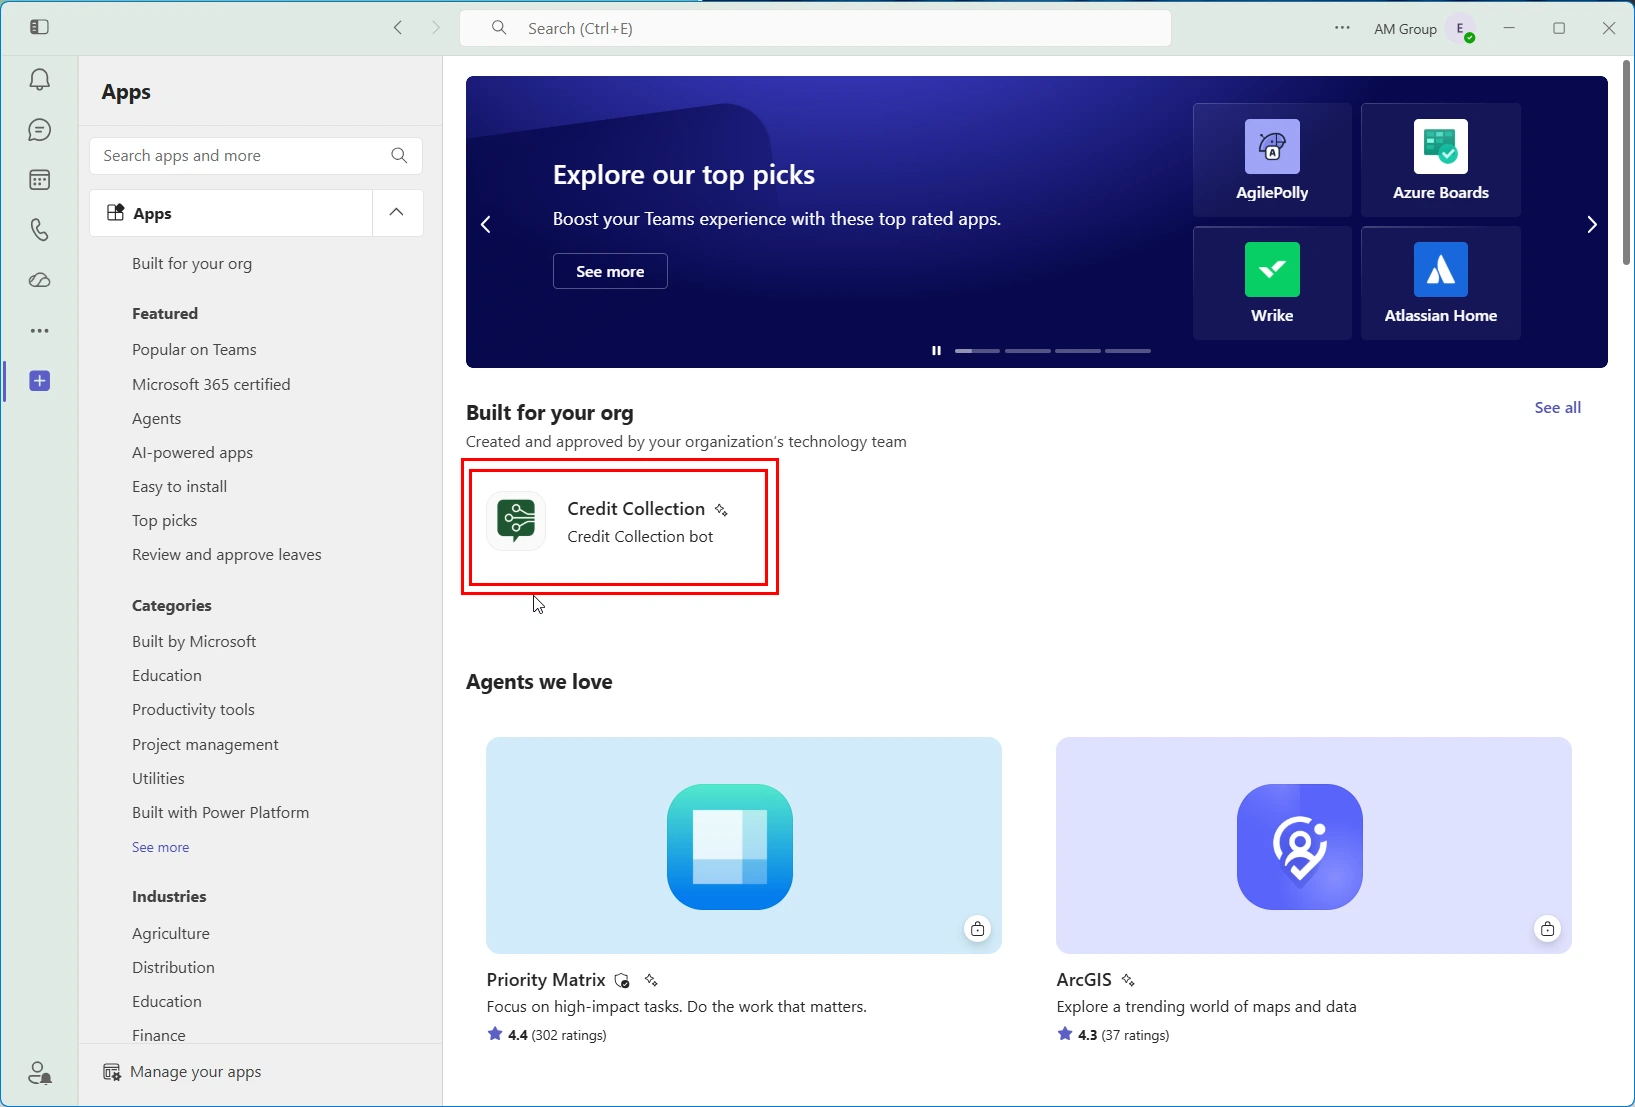The height and width of the screenshot is (1107, 1635).
Task: Open the AgilePolly app tile
Action: pyautogui.click(x=1272, y=160)
